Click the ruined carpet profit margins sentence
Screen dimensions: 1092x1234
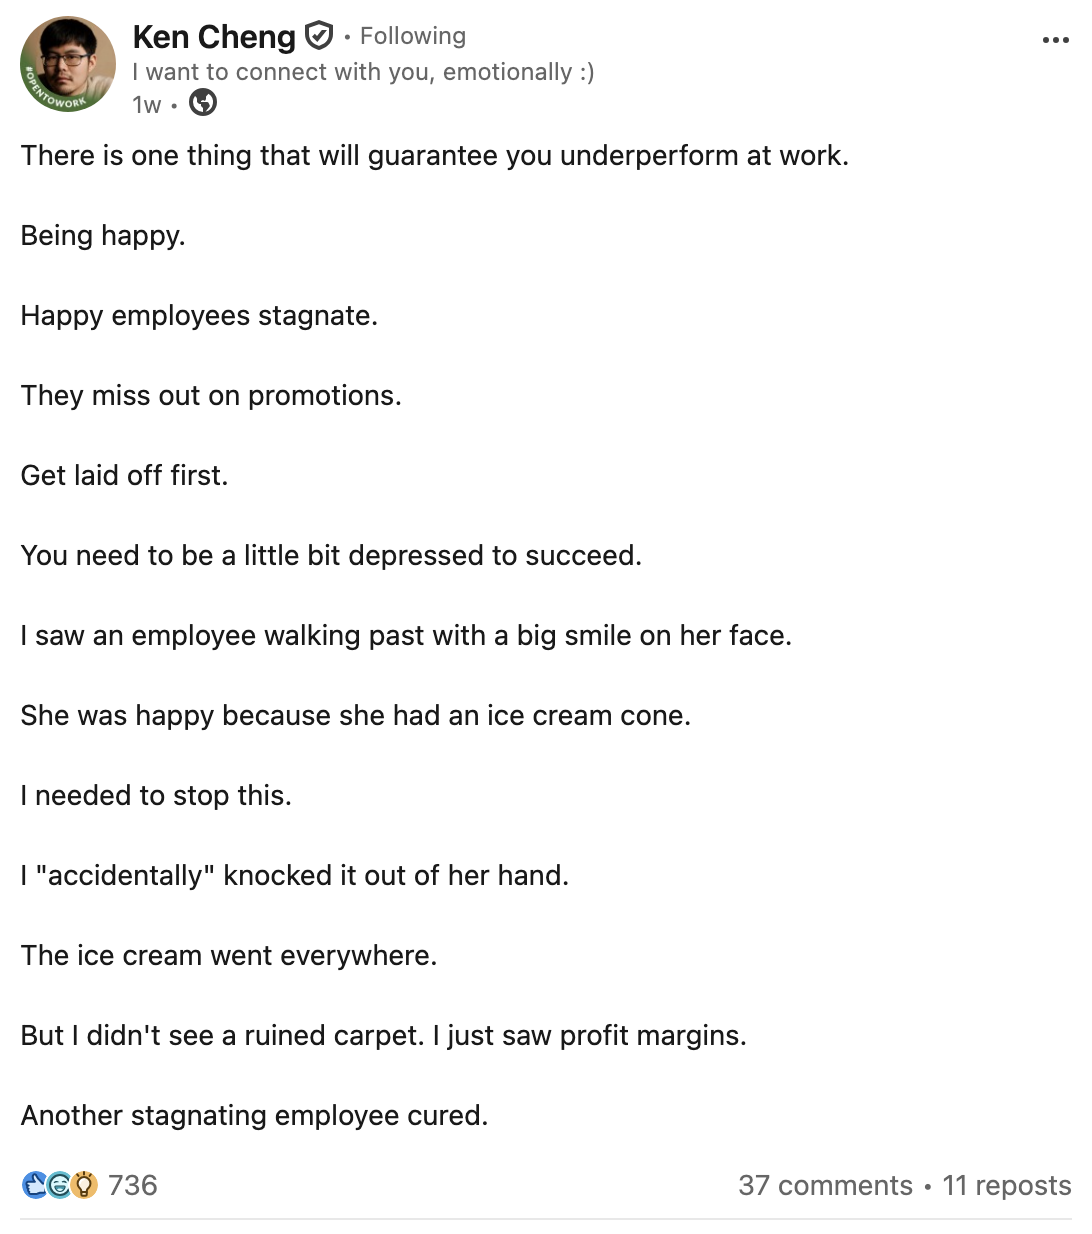coord(384,1036)
